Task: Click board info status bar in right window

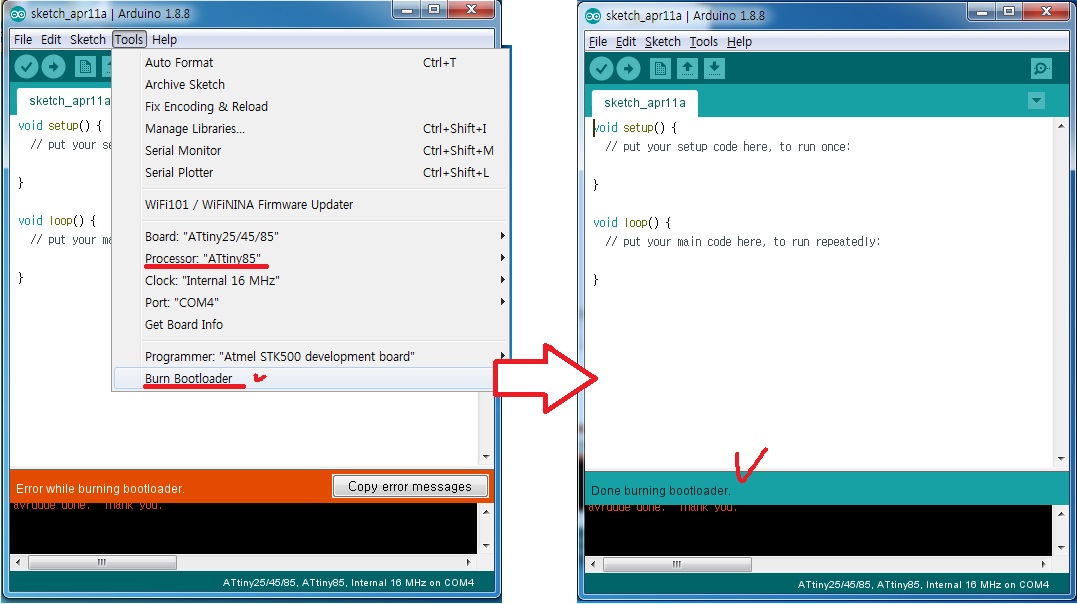Action: pos(923,585)
